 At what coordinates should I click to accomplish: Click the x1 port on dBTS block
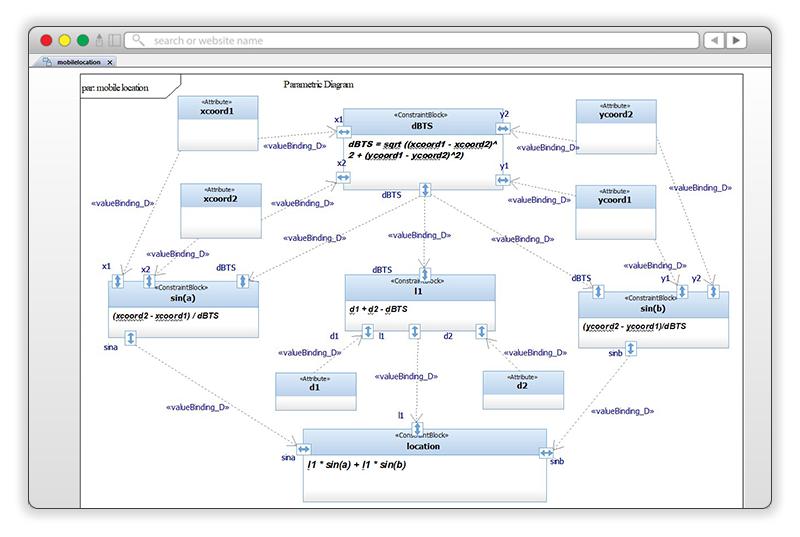coord(343,131)
